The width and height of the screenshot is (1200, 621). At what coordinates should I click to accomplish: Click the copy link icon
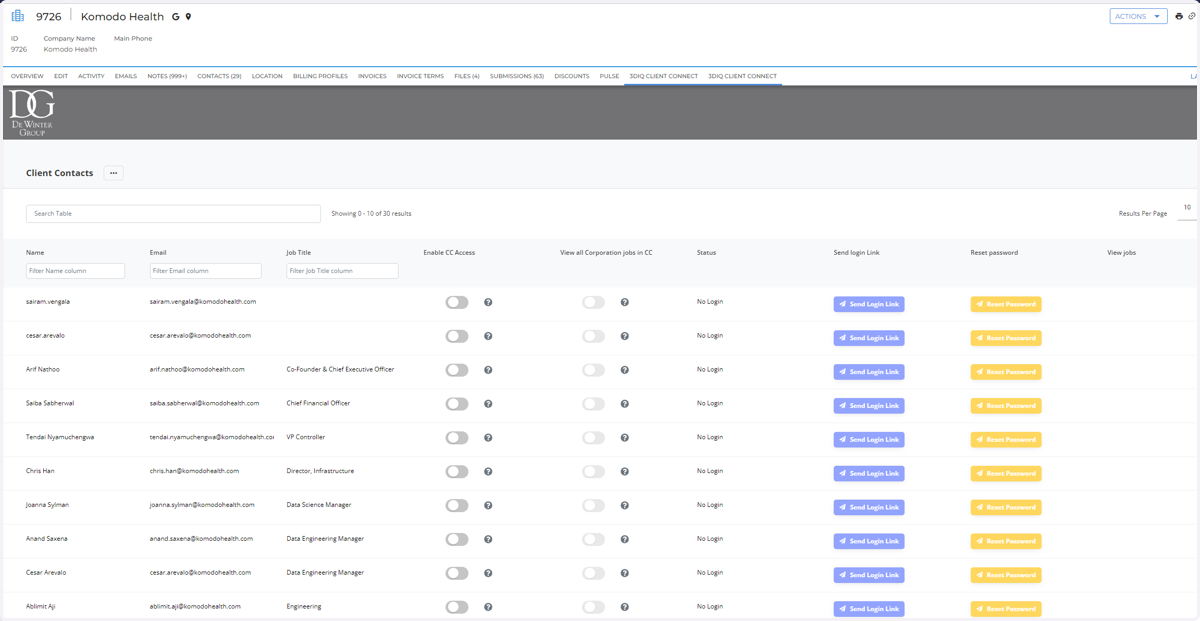(1192, 17)
